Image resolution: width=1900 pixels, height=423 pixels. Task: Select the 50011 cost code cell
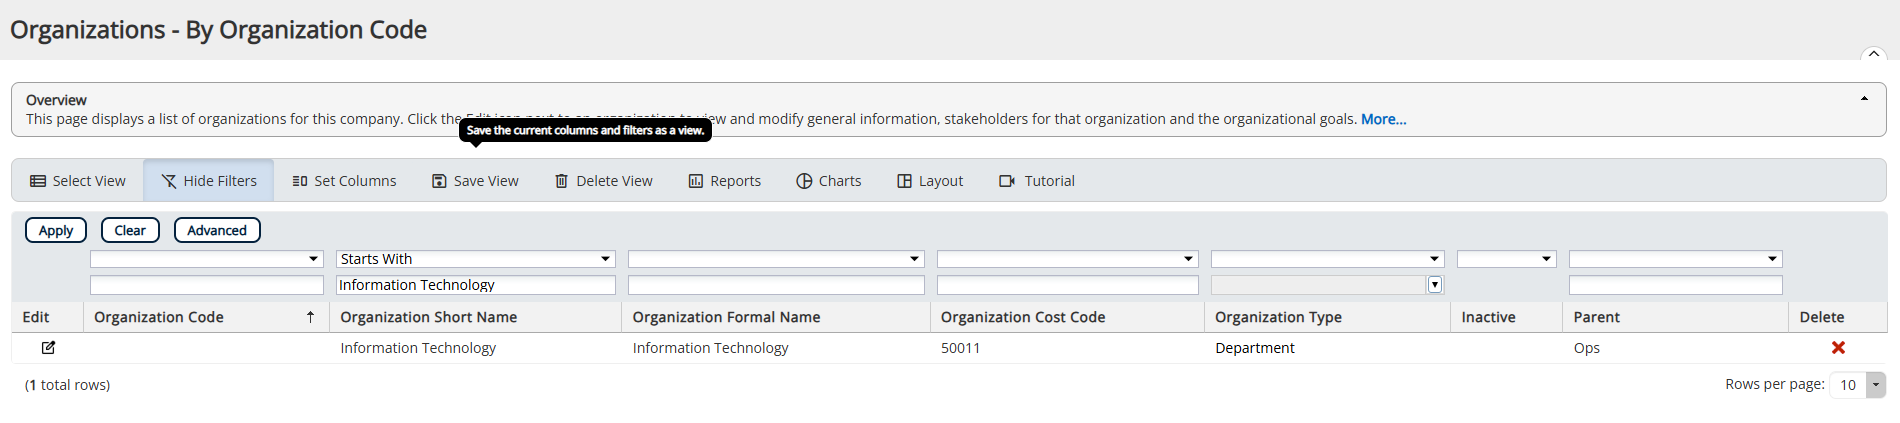[961, 348]
